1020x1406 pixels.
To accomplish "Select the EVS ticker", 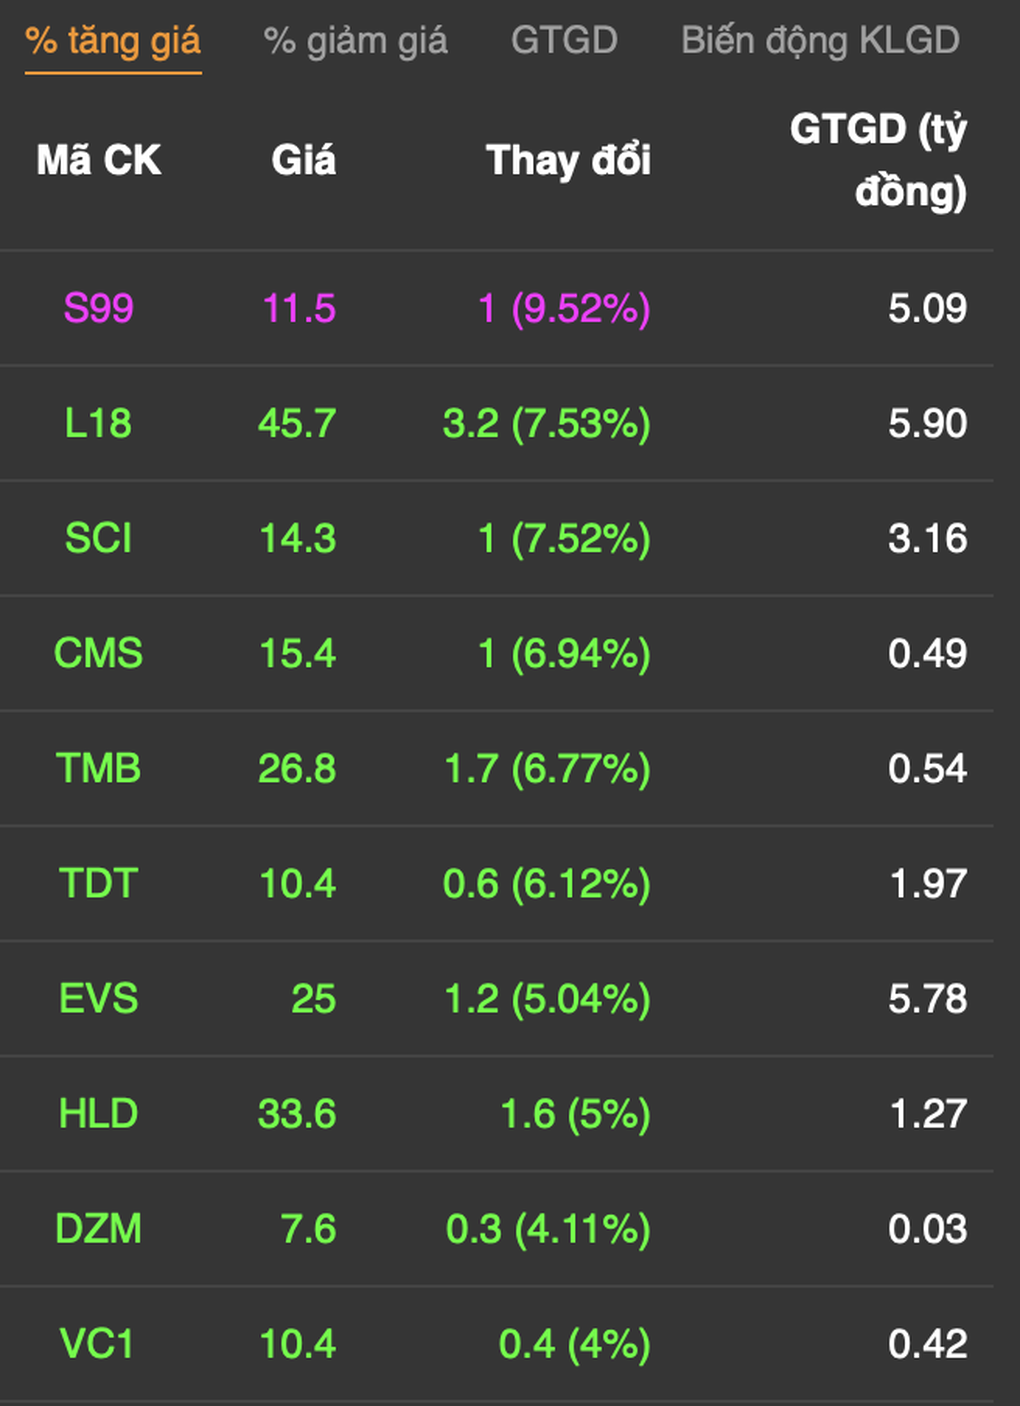I will [x=98, y=998].
